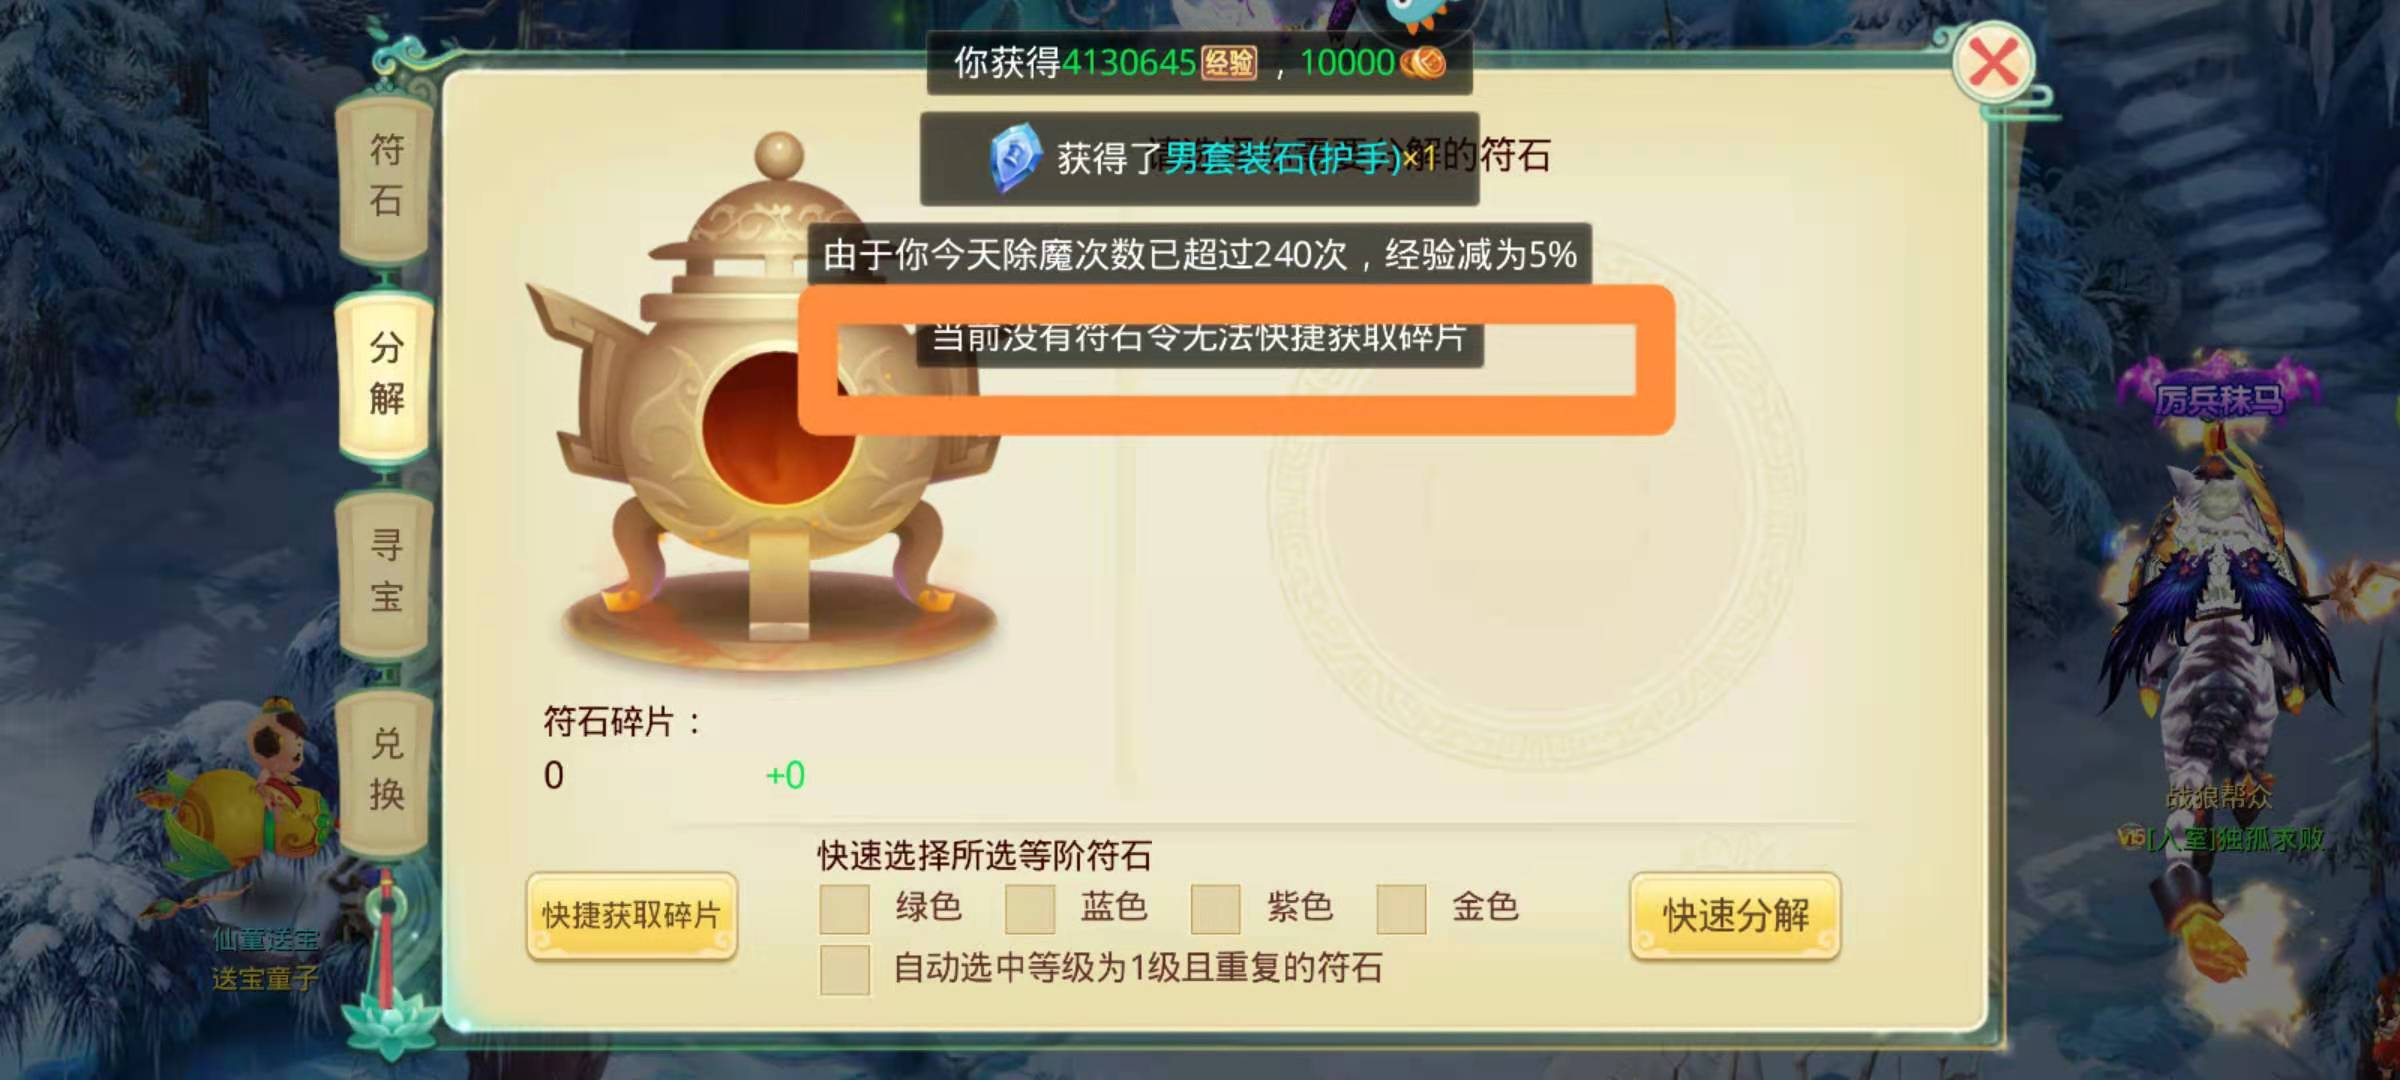The image size is (2400, 1080).
Task: Check the 绿色 rune stone checkbox
Action: (x=844, y=908)
